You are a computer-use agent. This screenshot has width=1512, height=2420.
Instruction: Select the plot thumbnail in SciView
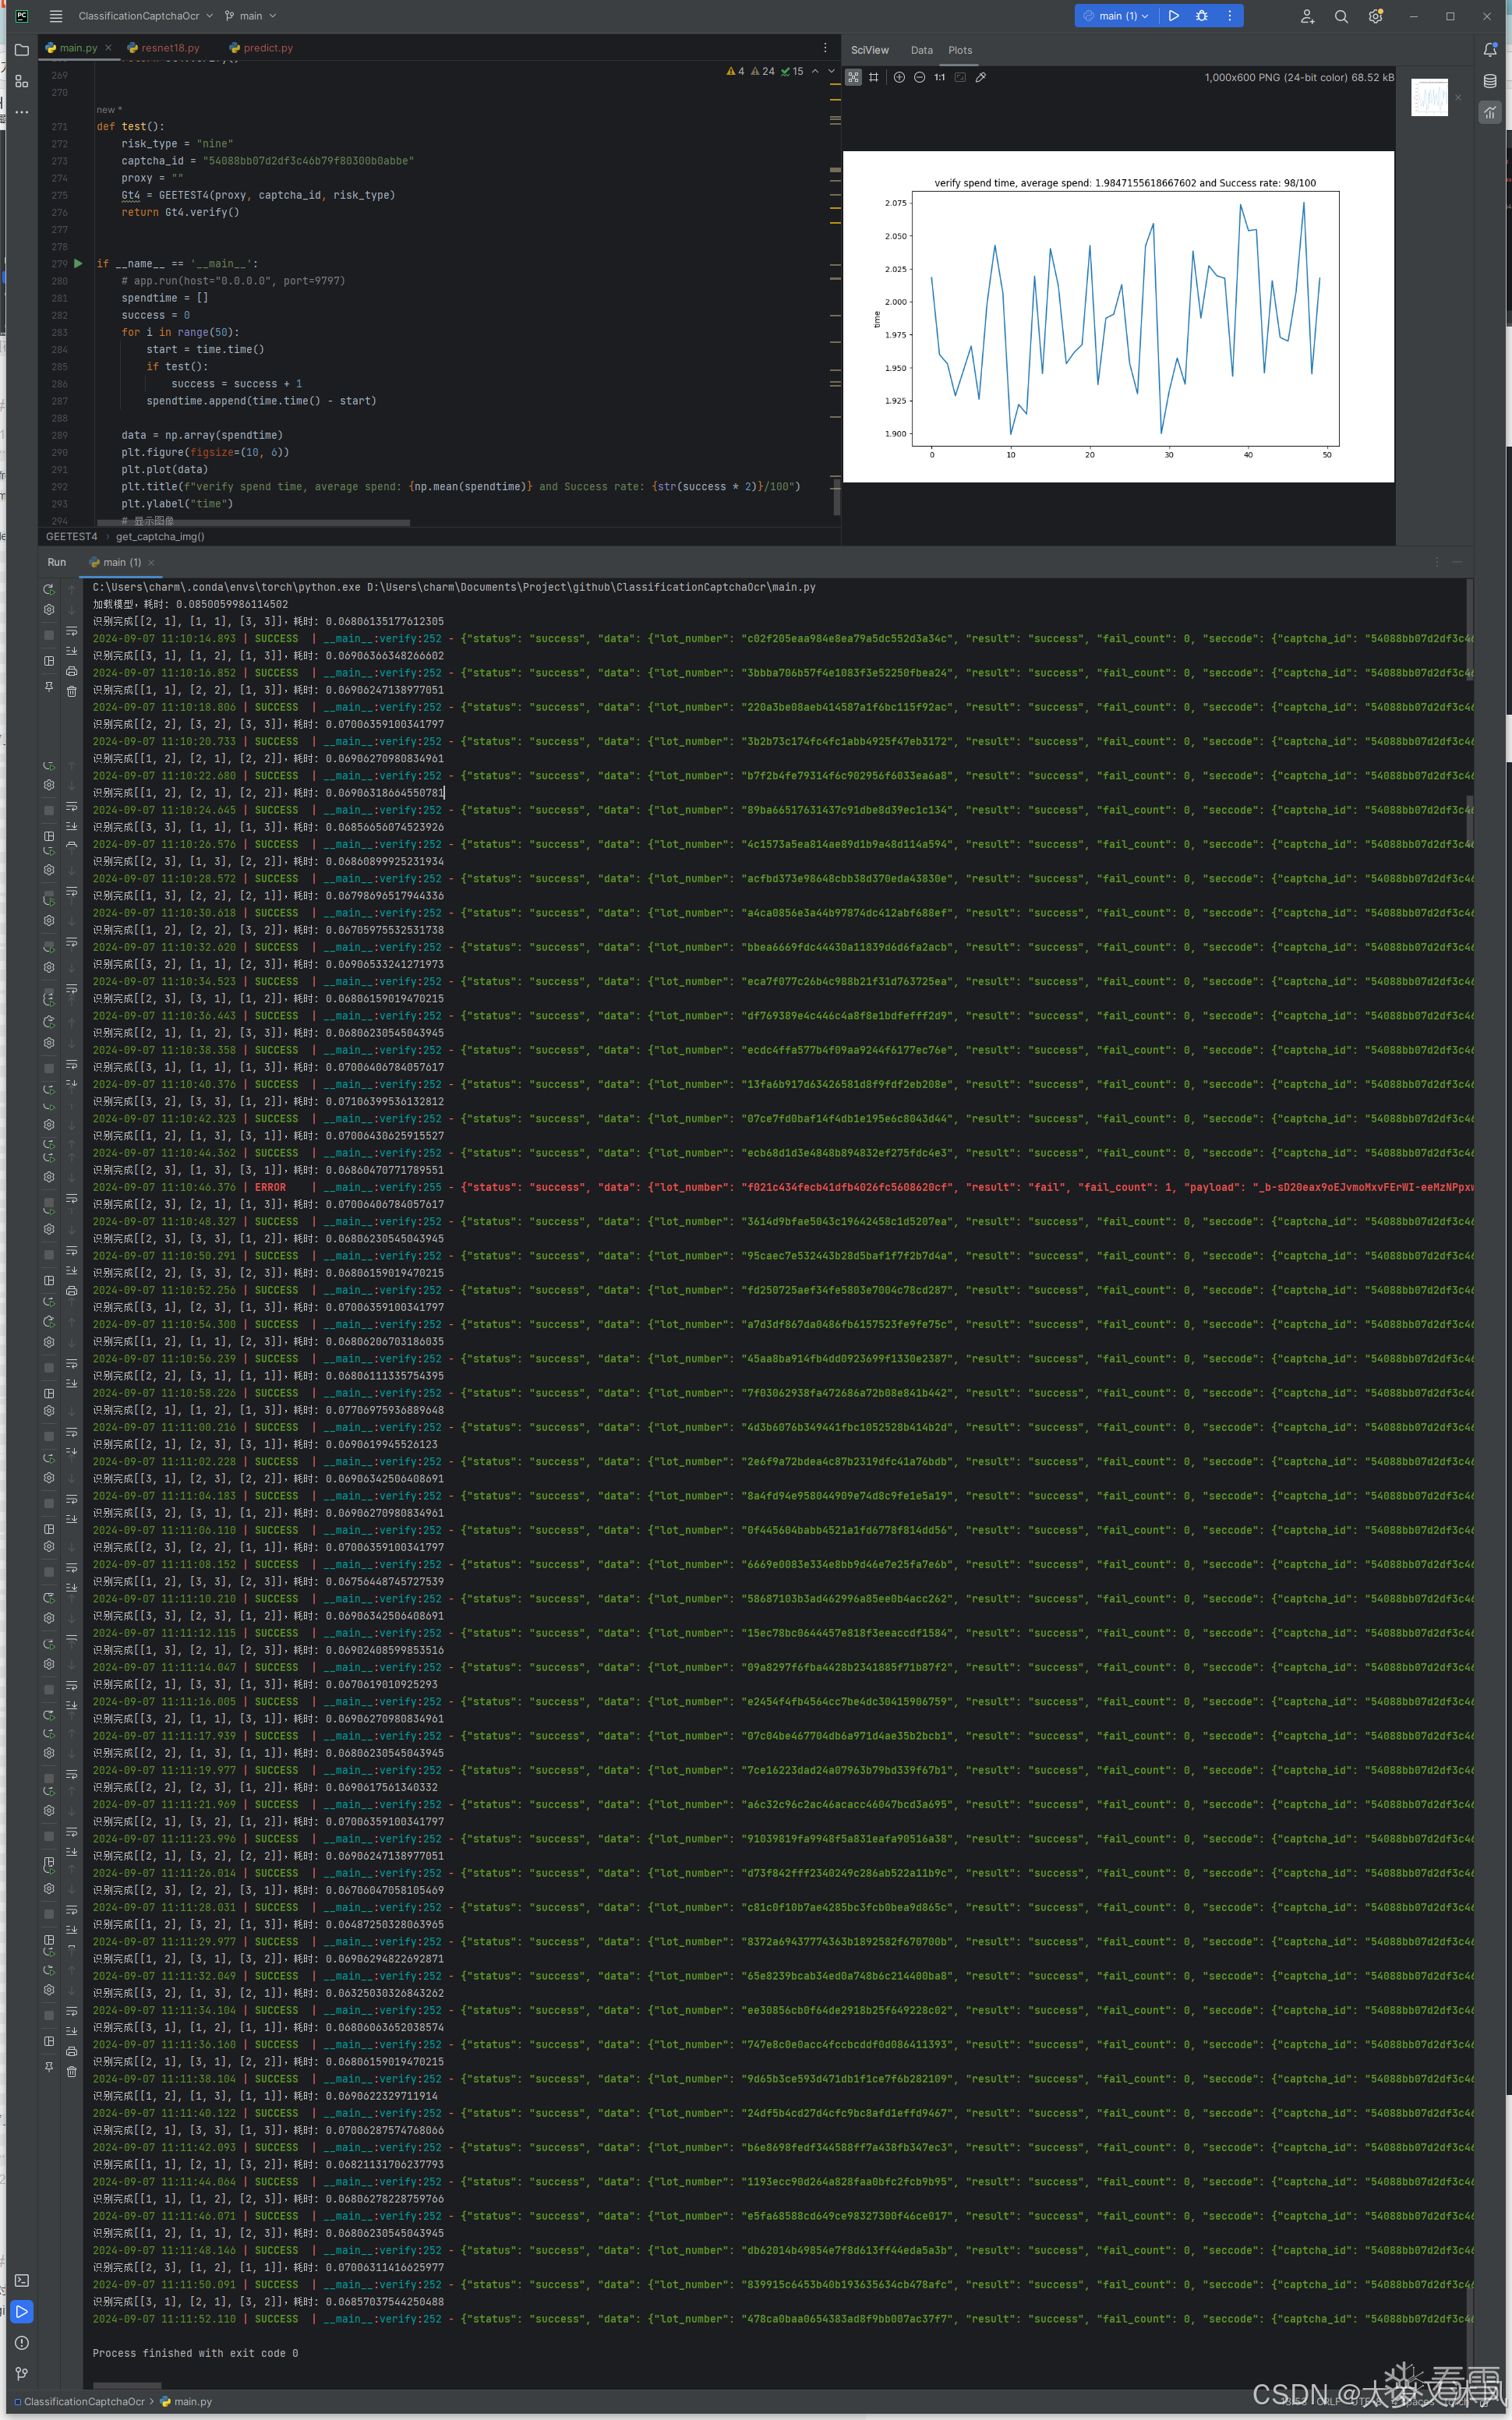1429,97
